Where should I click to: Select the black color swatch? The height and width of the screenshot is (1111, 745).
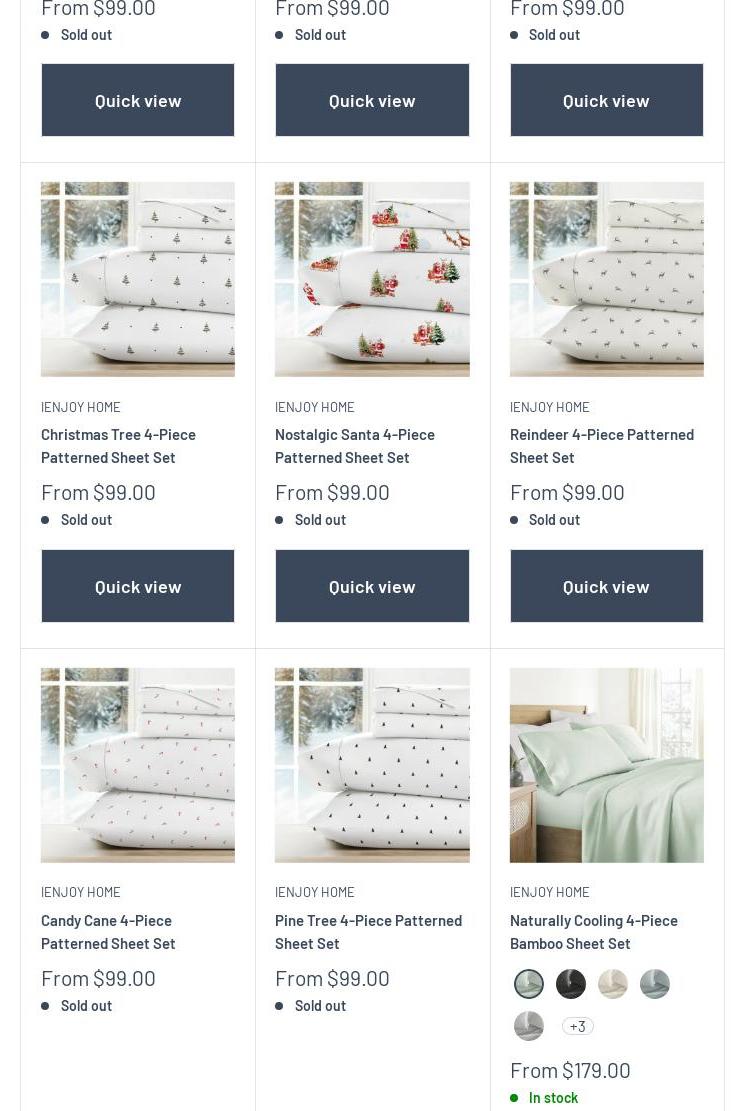(571, 983)
